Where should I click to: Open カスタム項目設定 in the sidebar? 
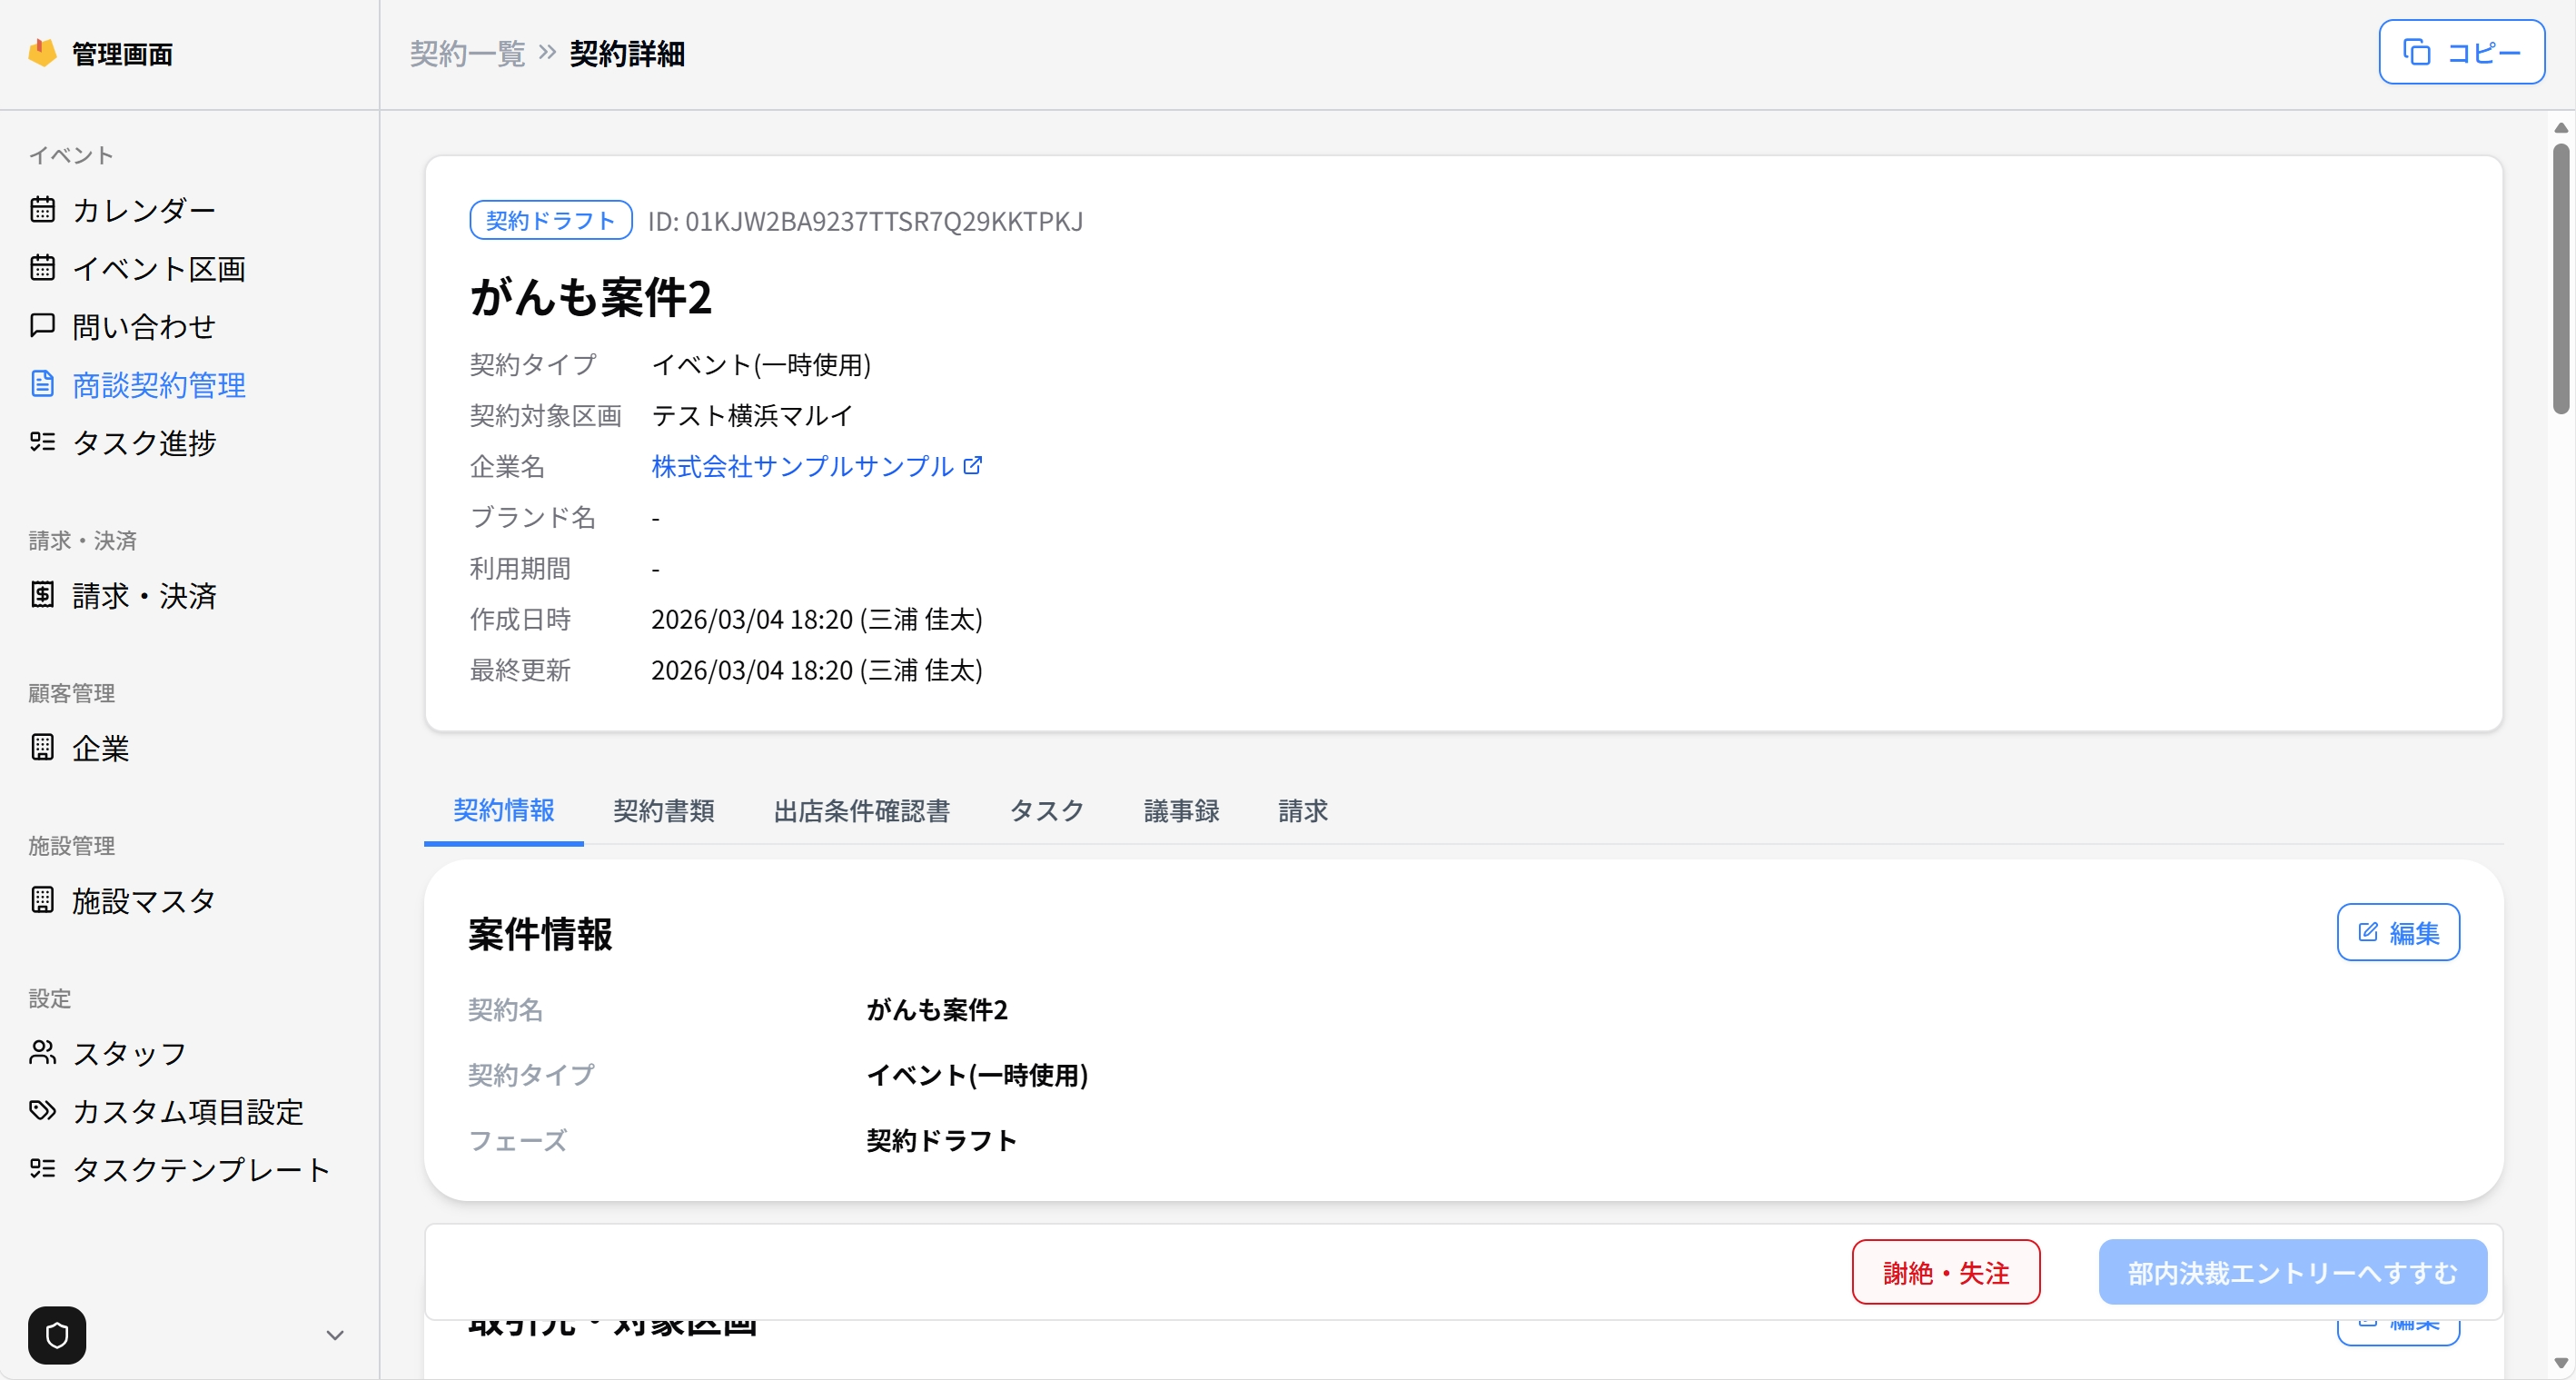[x=188, y=1111]
